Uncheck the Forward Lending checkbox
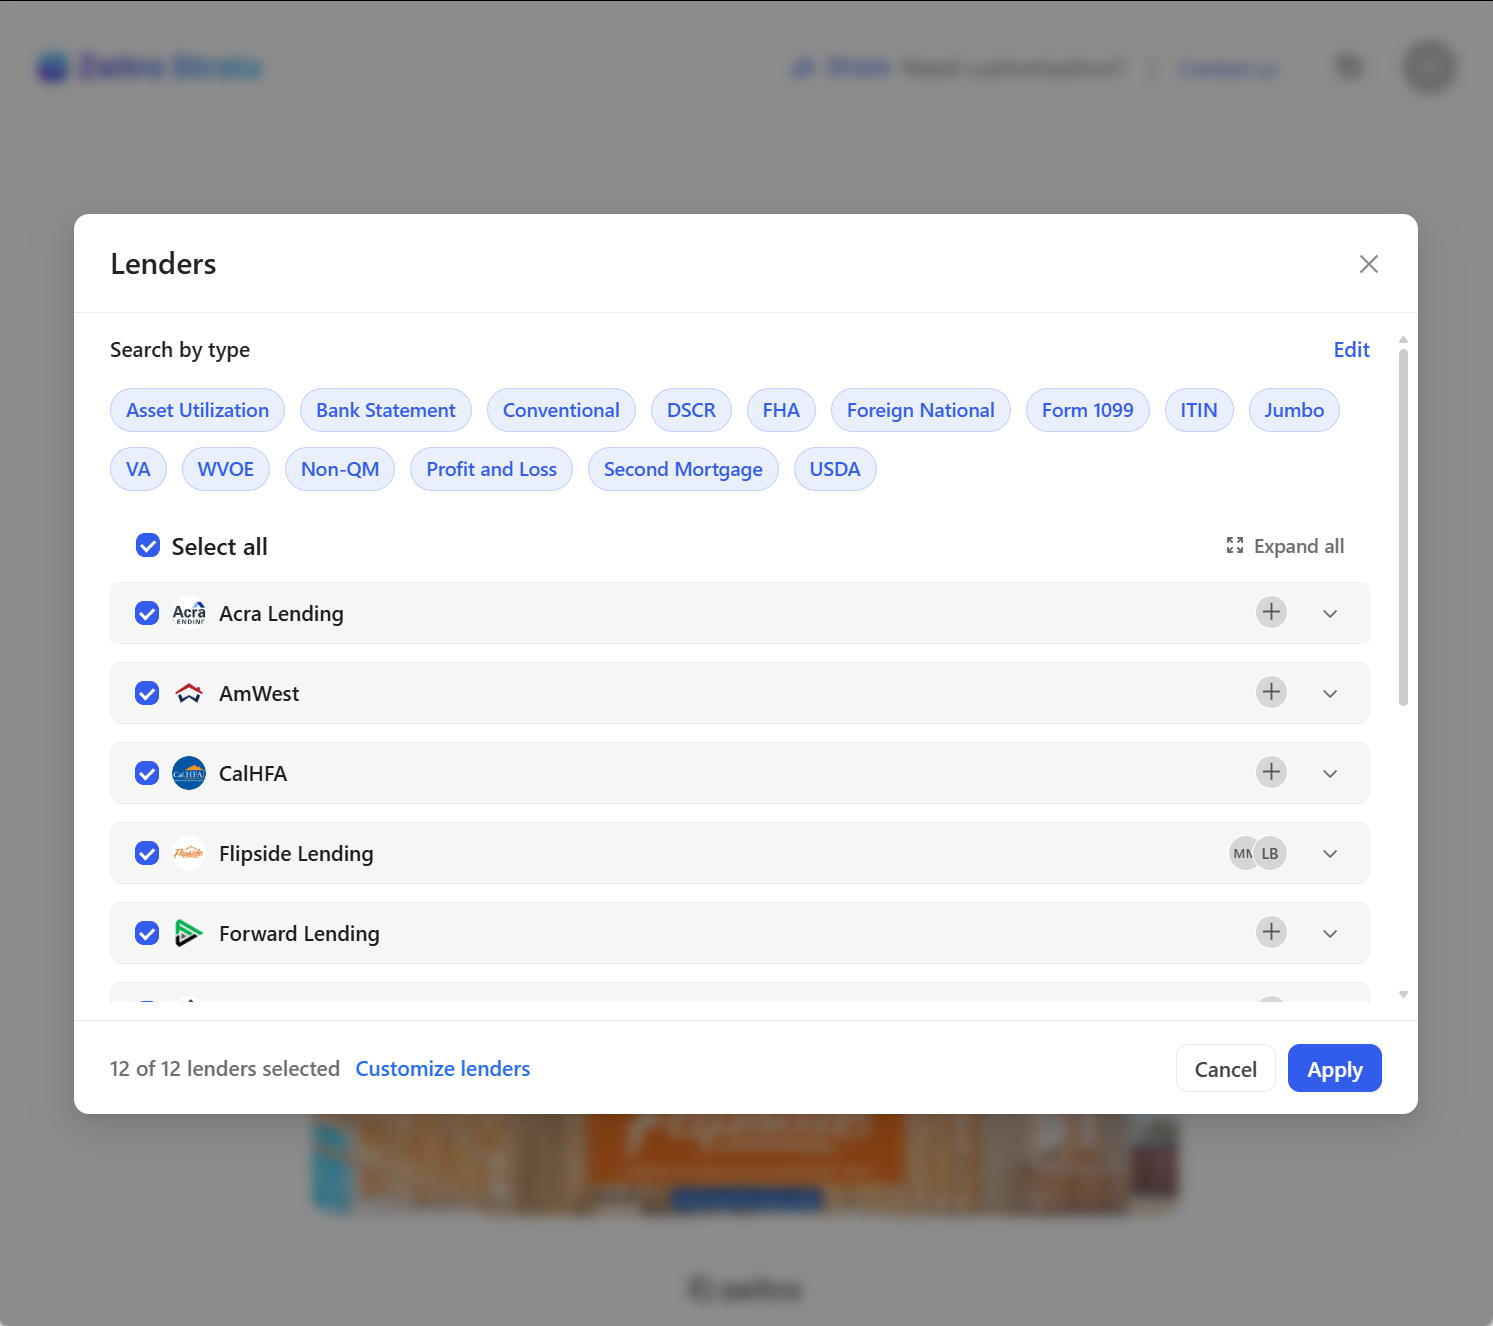The image size is (1493, 1326). 147,933
